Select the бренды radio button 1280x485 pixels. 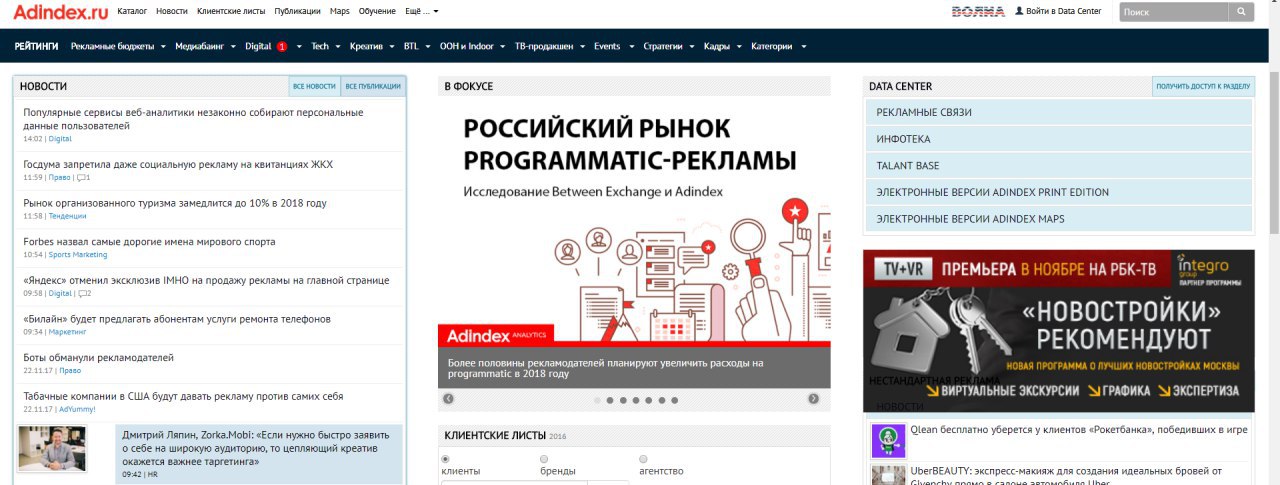click(x=544, y=459)
